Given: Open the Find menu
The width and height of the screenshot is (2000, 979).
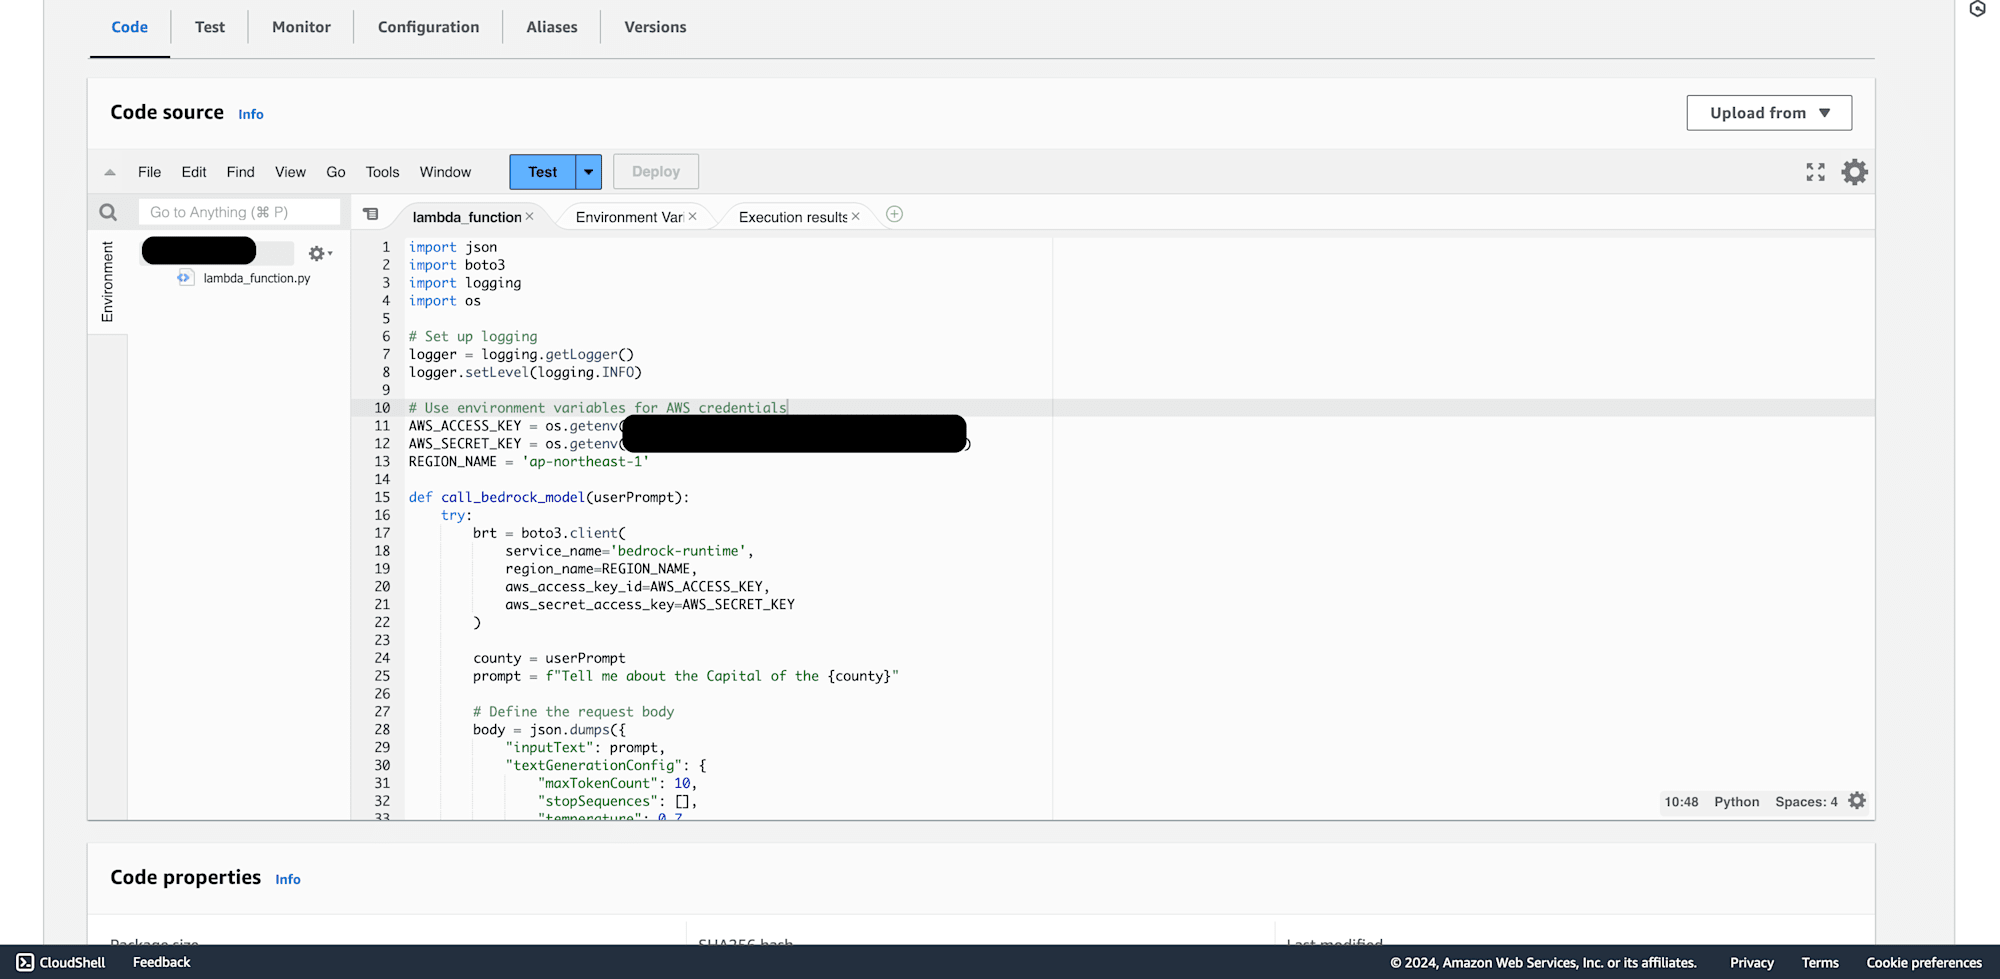Looking at the screenshot, I should [240, 172].
